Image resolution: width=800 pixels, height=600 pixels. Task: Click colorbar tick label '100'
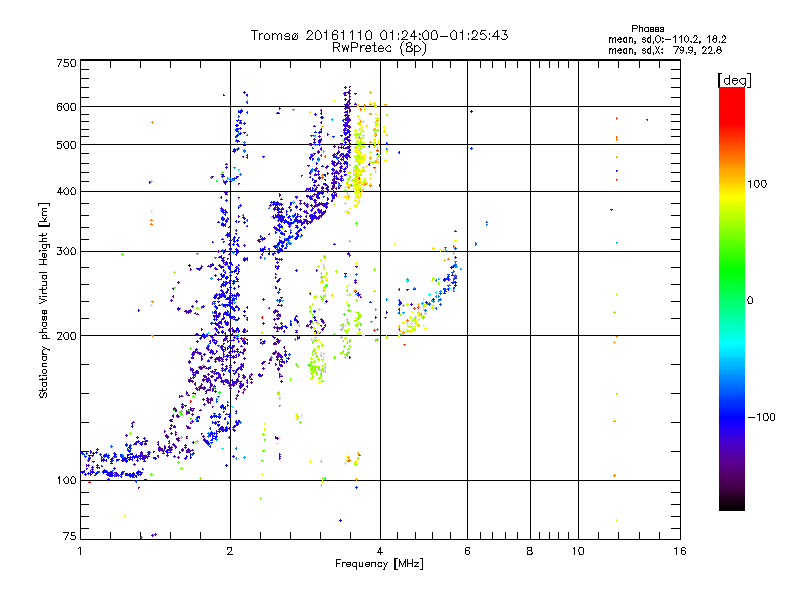pos(757,184)
